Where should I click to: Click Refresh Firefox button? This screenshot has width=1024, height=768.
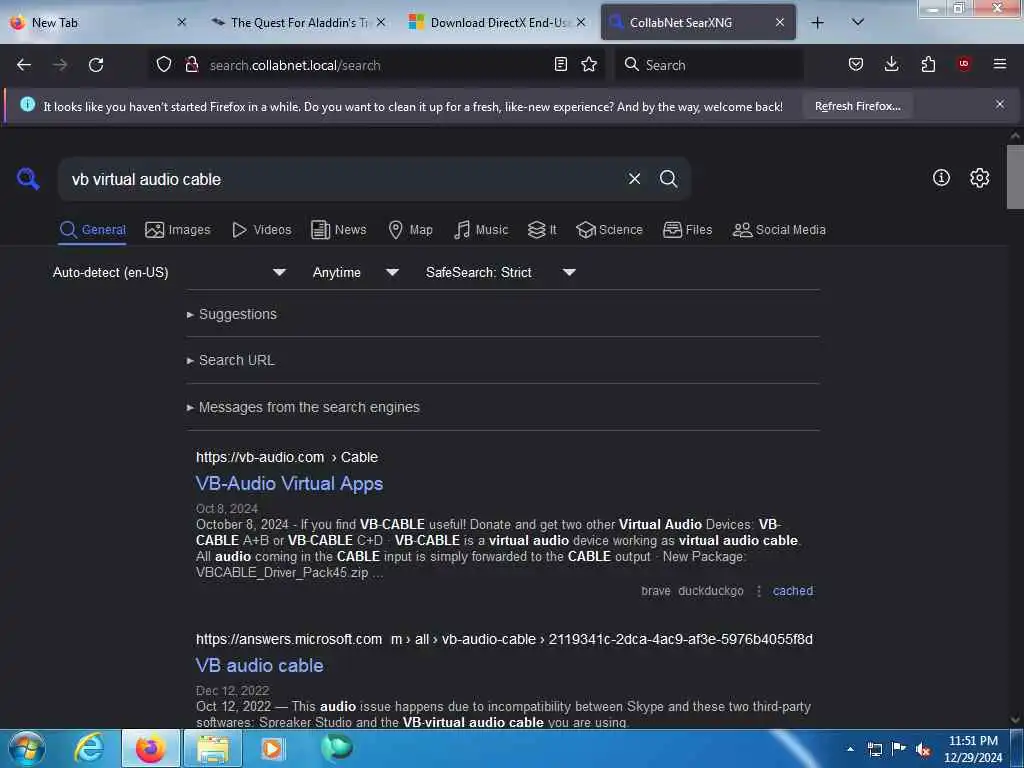pyautogui.click(x=857, y=106)
